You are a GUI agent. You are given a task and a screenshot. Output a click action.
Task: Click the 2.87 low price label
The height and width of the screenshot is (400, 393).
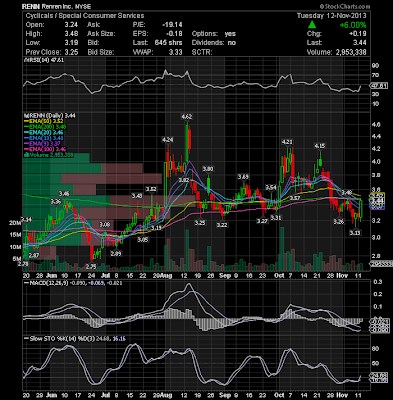[x=34, y=255]
